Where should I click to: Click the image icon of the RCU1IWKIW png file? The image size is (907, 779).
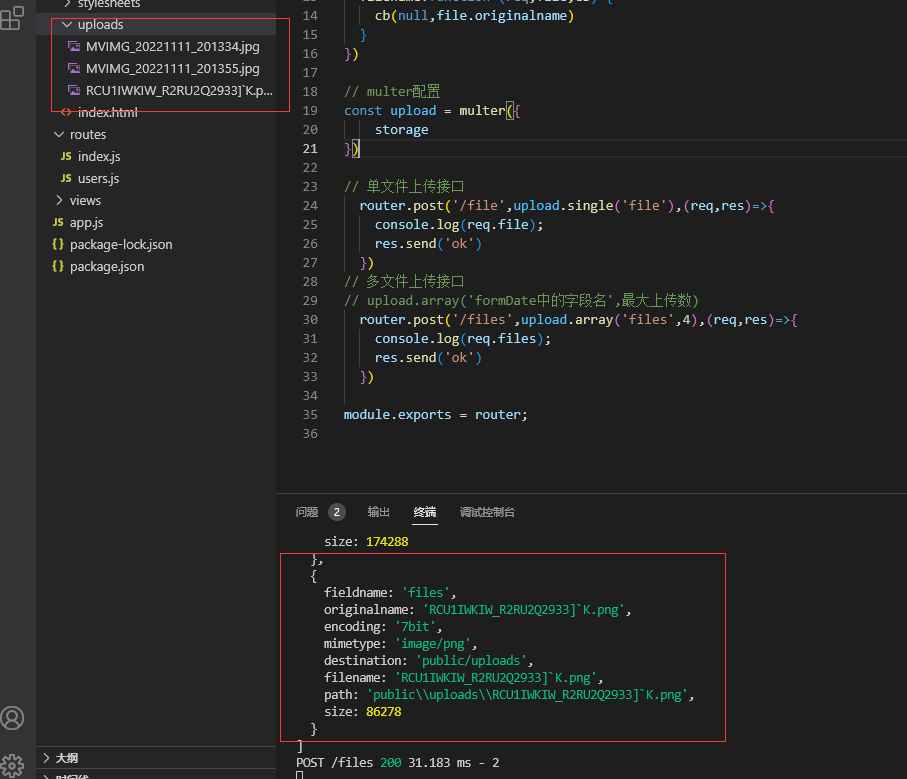(74, 90)
